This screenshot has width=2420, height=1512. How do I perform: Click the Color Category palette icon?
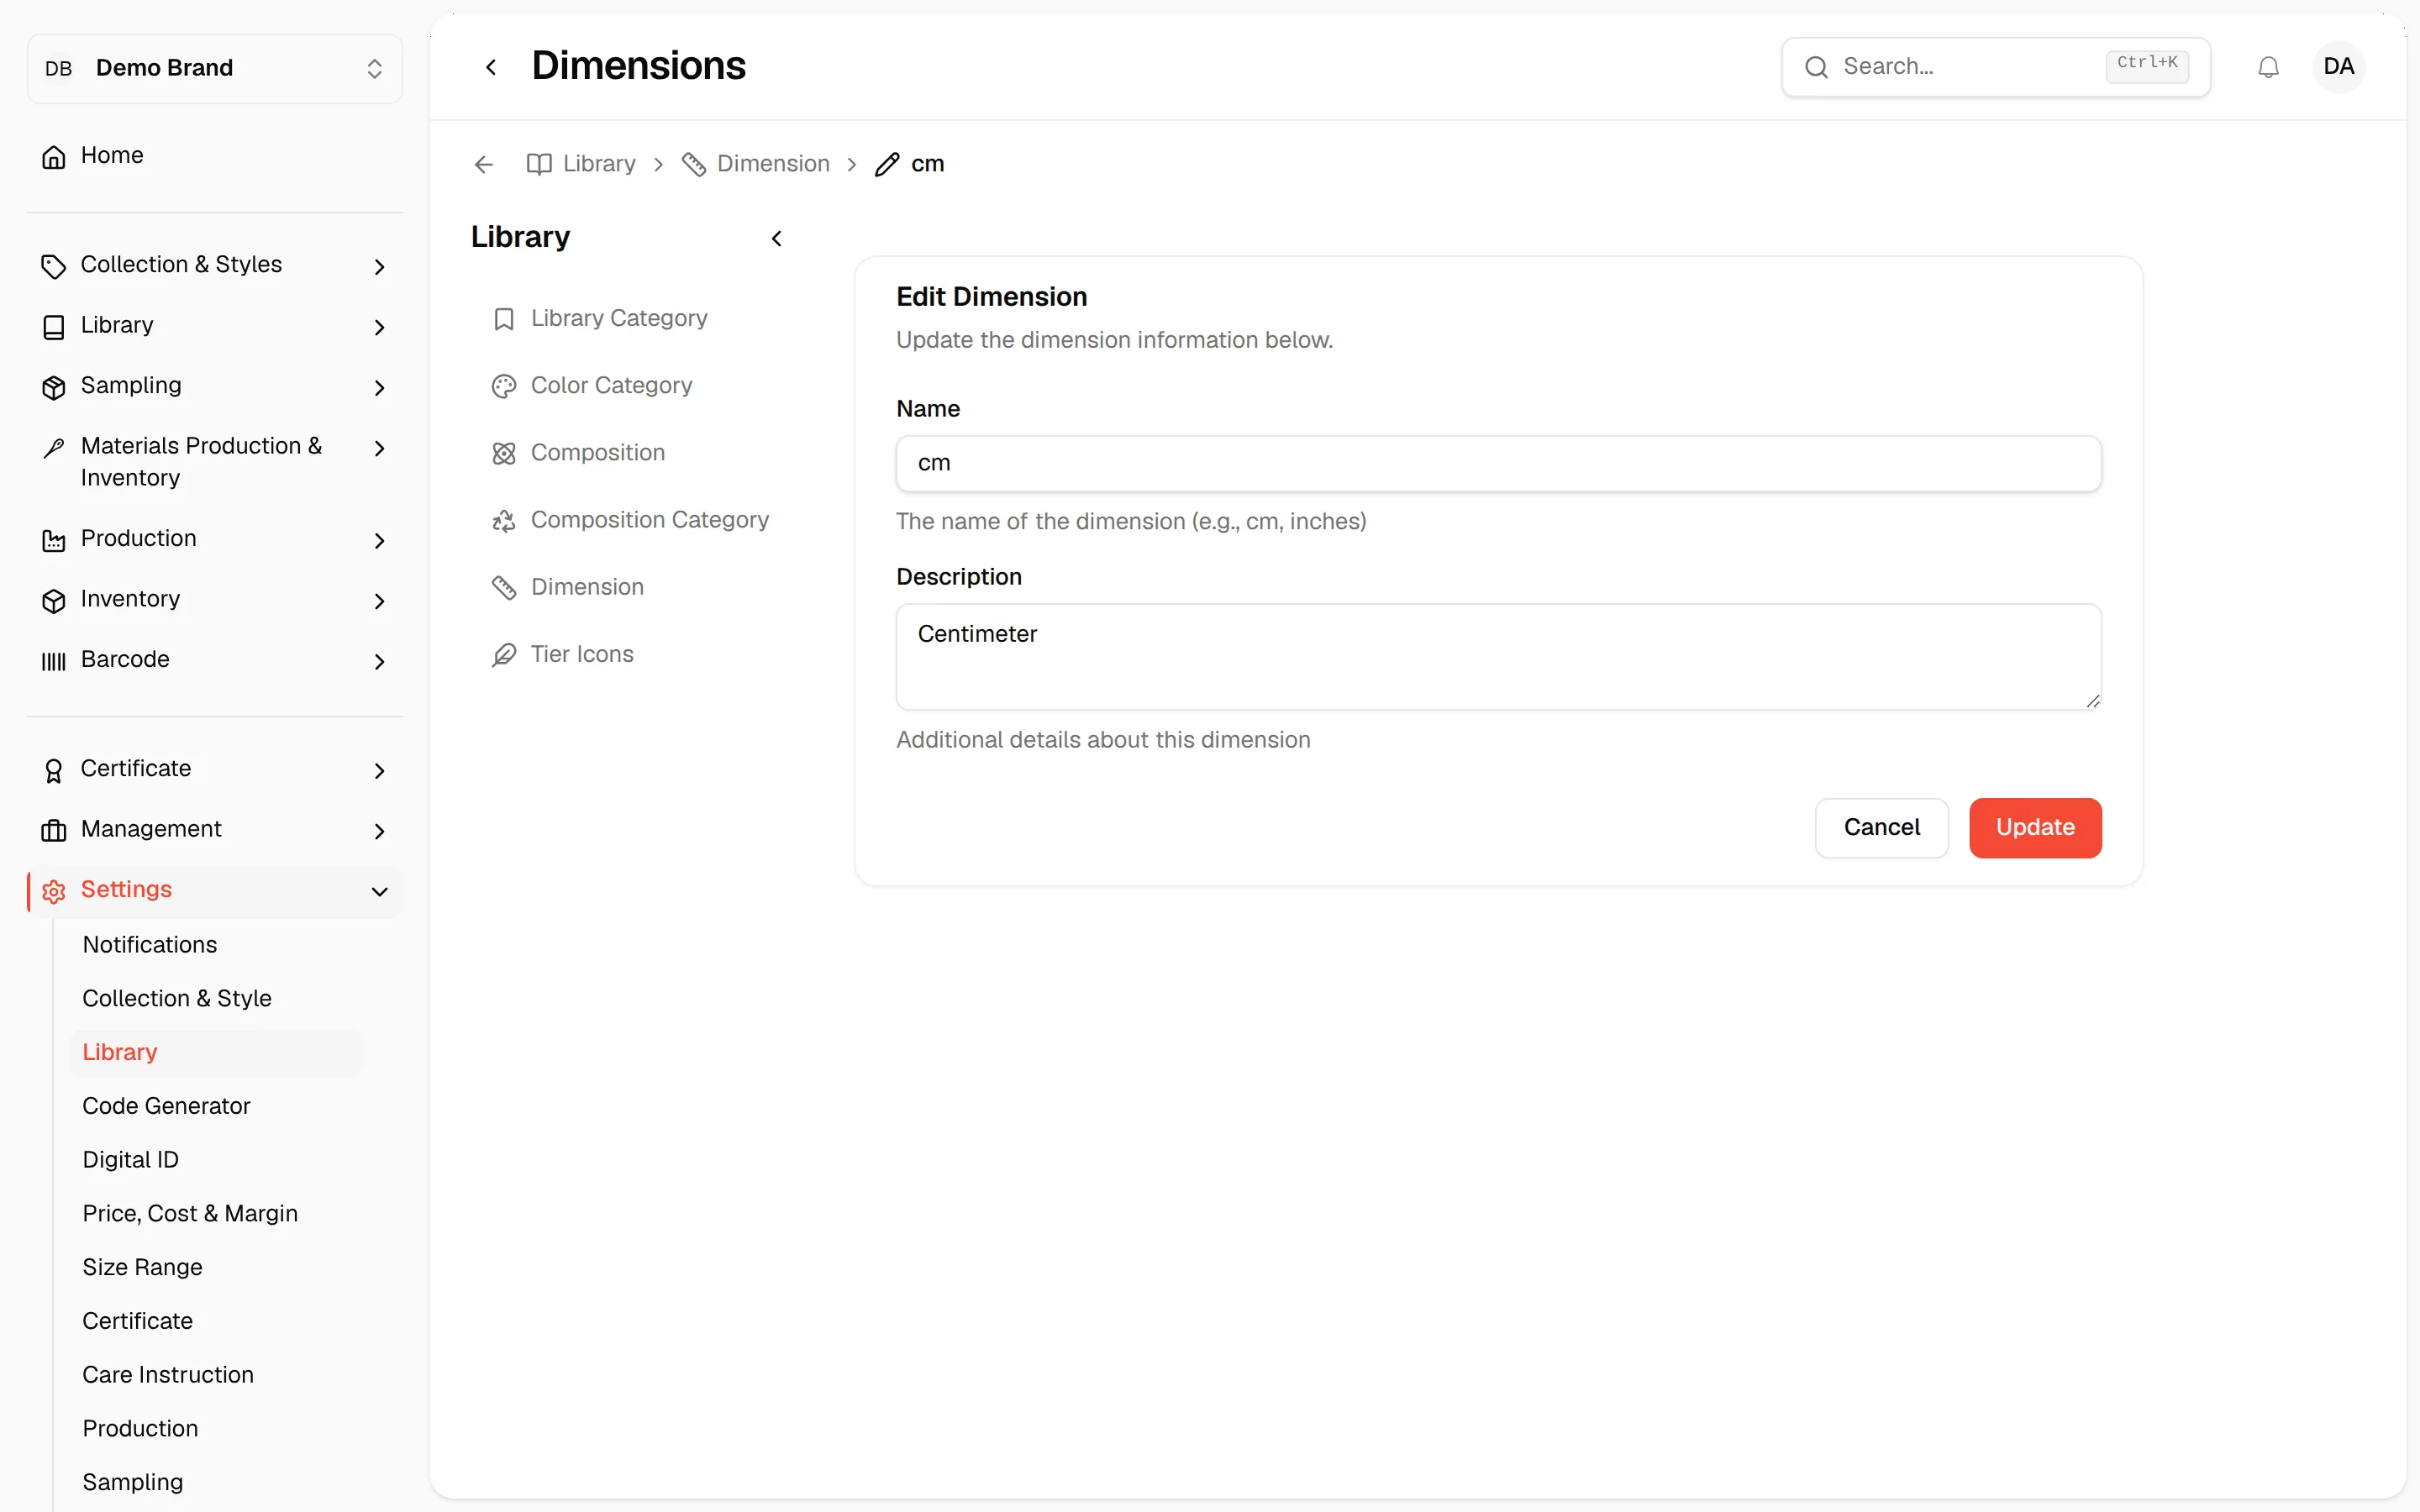click(504, 386)
